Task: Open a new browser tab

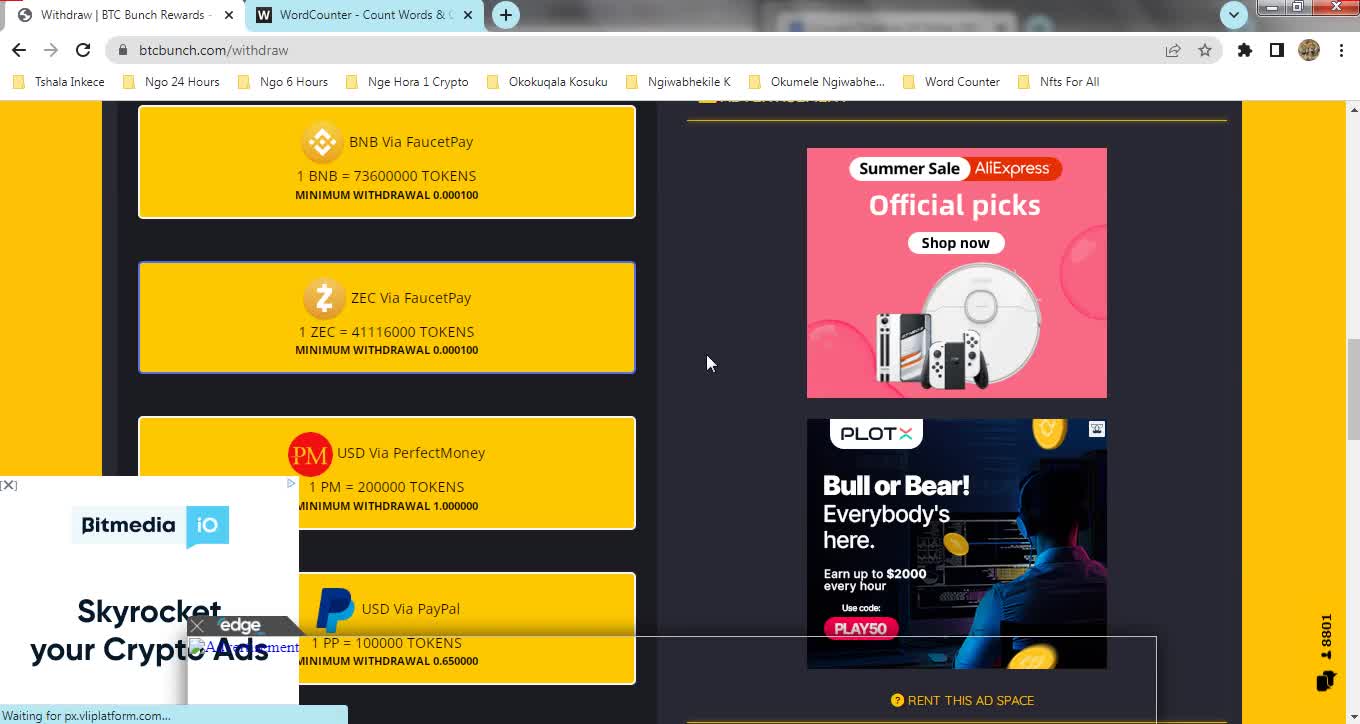Action: click(506, 15)
